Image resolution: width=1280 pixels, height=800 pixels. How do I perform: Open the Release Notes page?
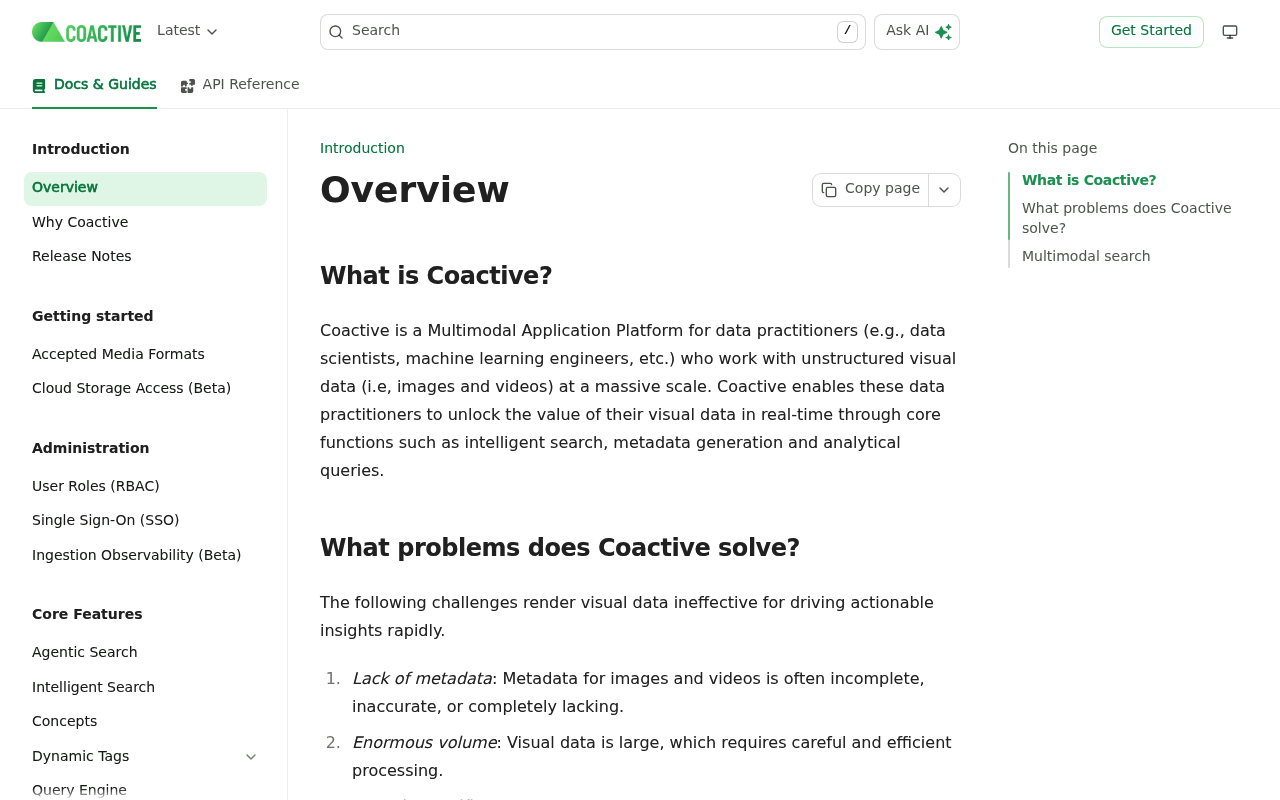pos(145,257)
